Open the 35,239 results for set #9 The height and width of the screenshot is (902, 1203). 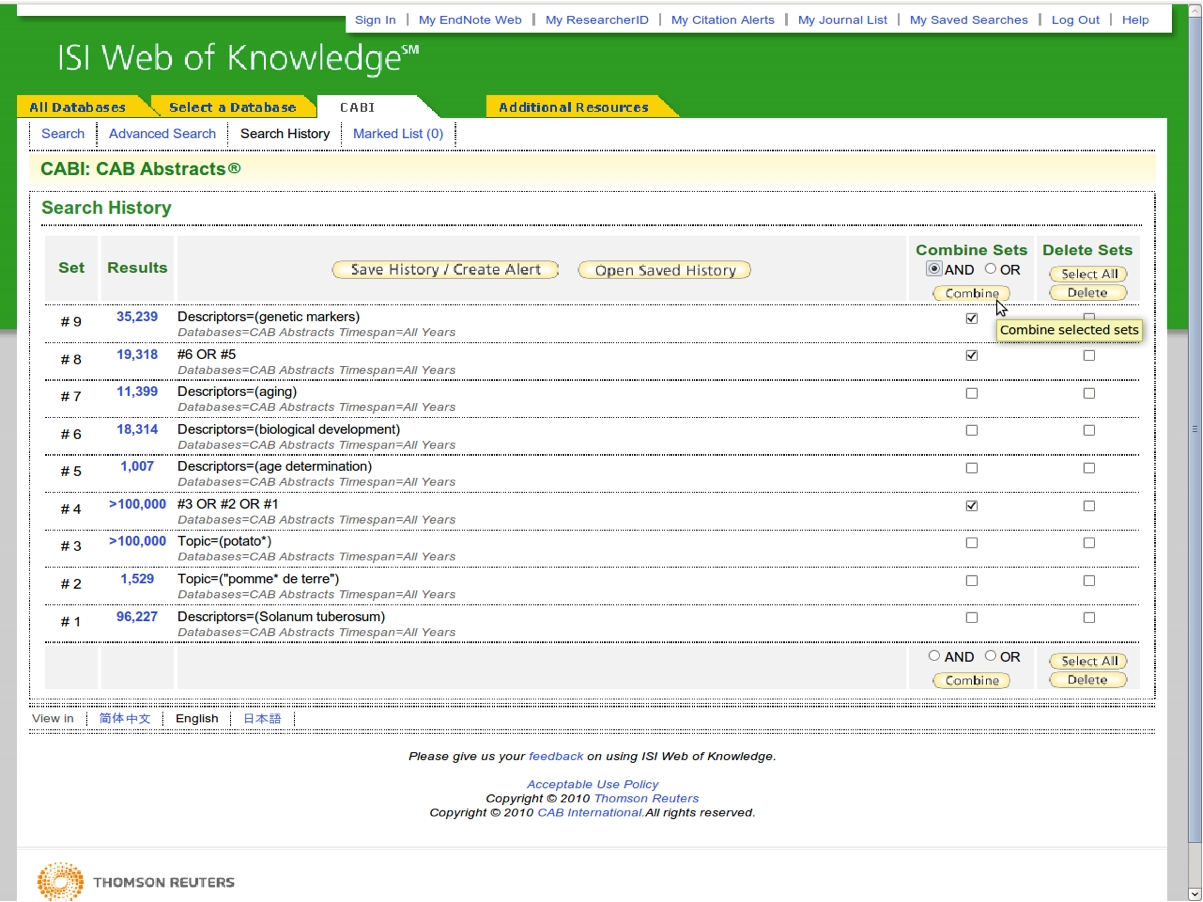click(137, 317)
